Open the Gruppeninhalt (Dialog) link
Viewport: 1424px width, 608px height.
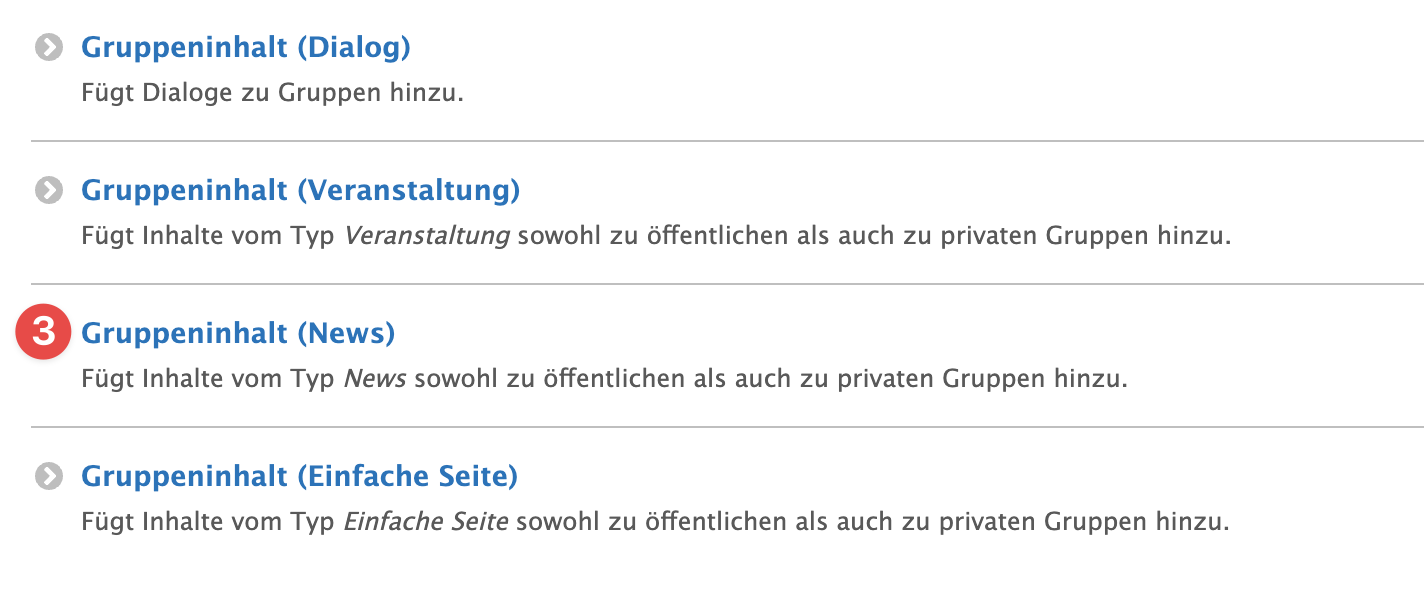246,47
